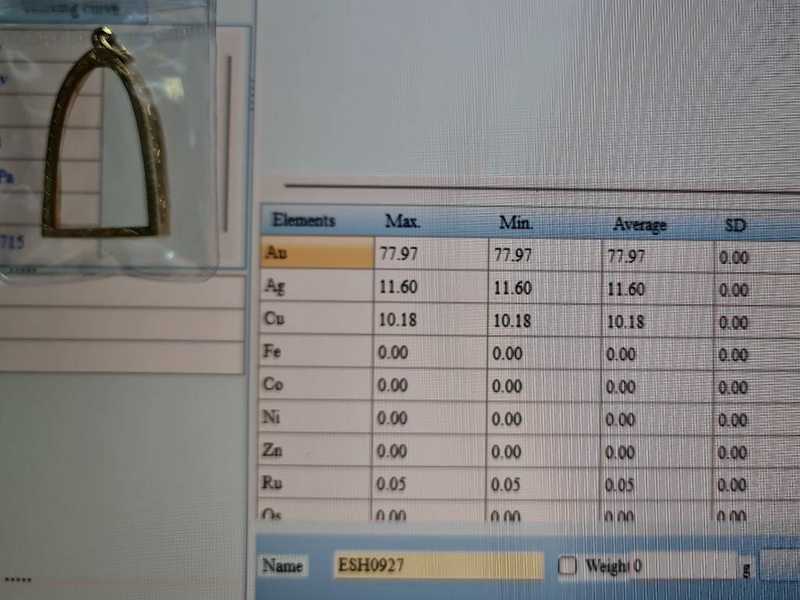The height and width of the screenshot is (600, 800).
Task: Select the Ag element row
Action: (315, 287)
